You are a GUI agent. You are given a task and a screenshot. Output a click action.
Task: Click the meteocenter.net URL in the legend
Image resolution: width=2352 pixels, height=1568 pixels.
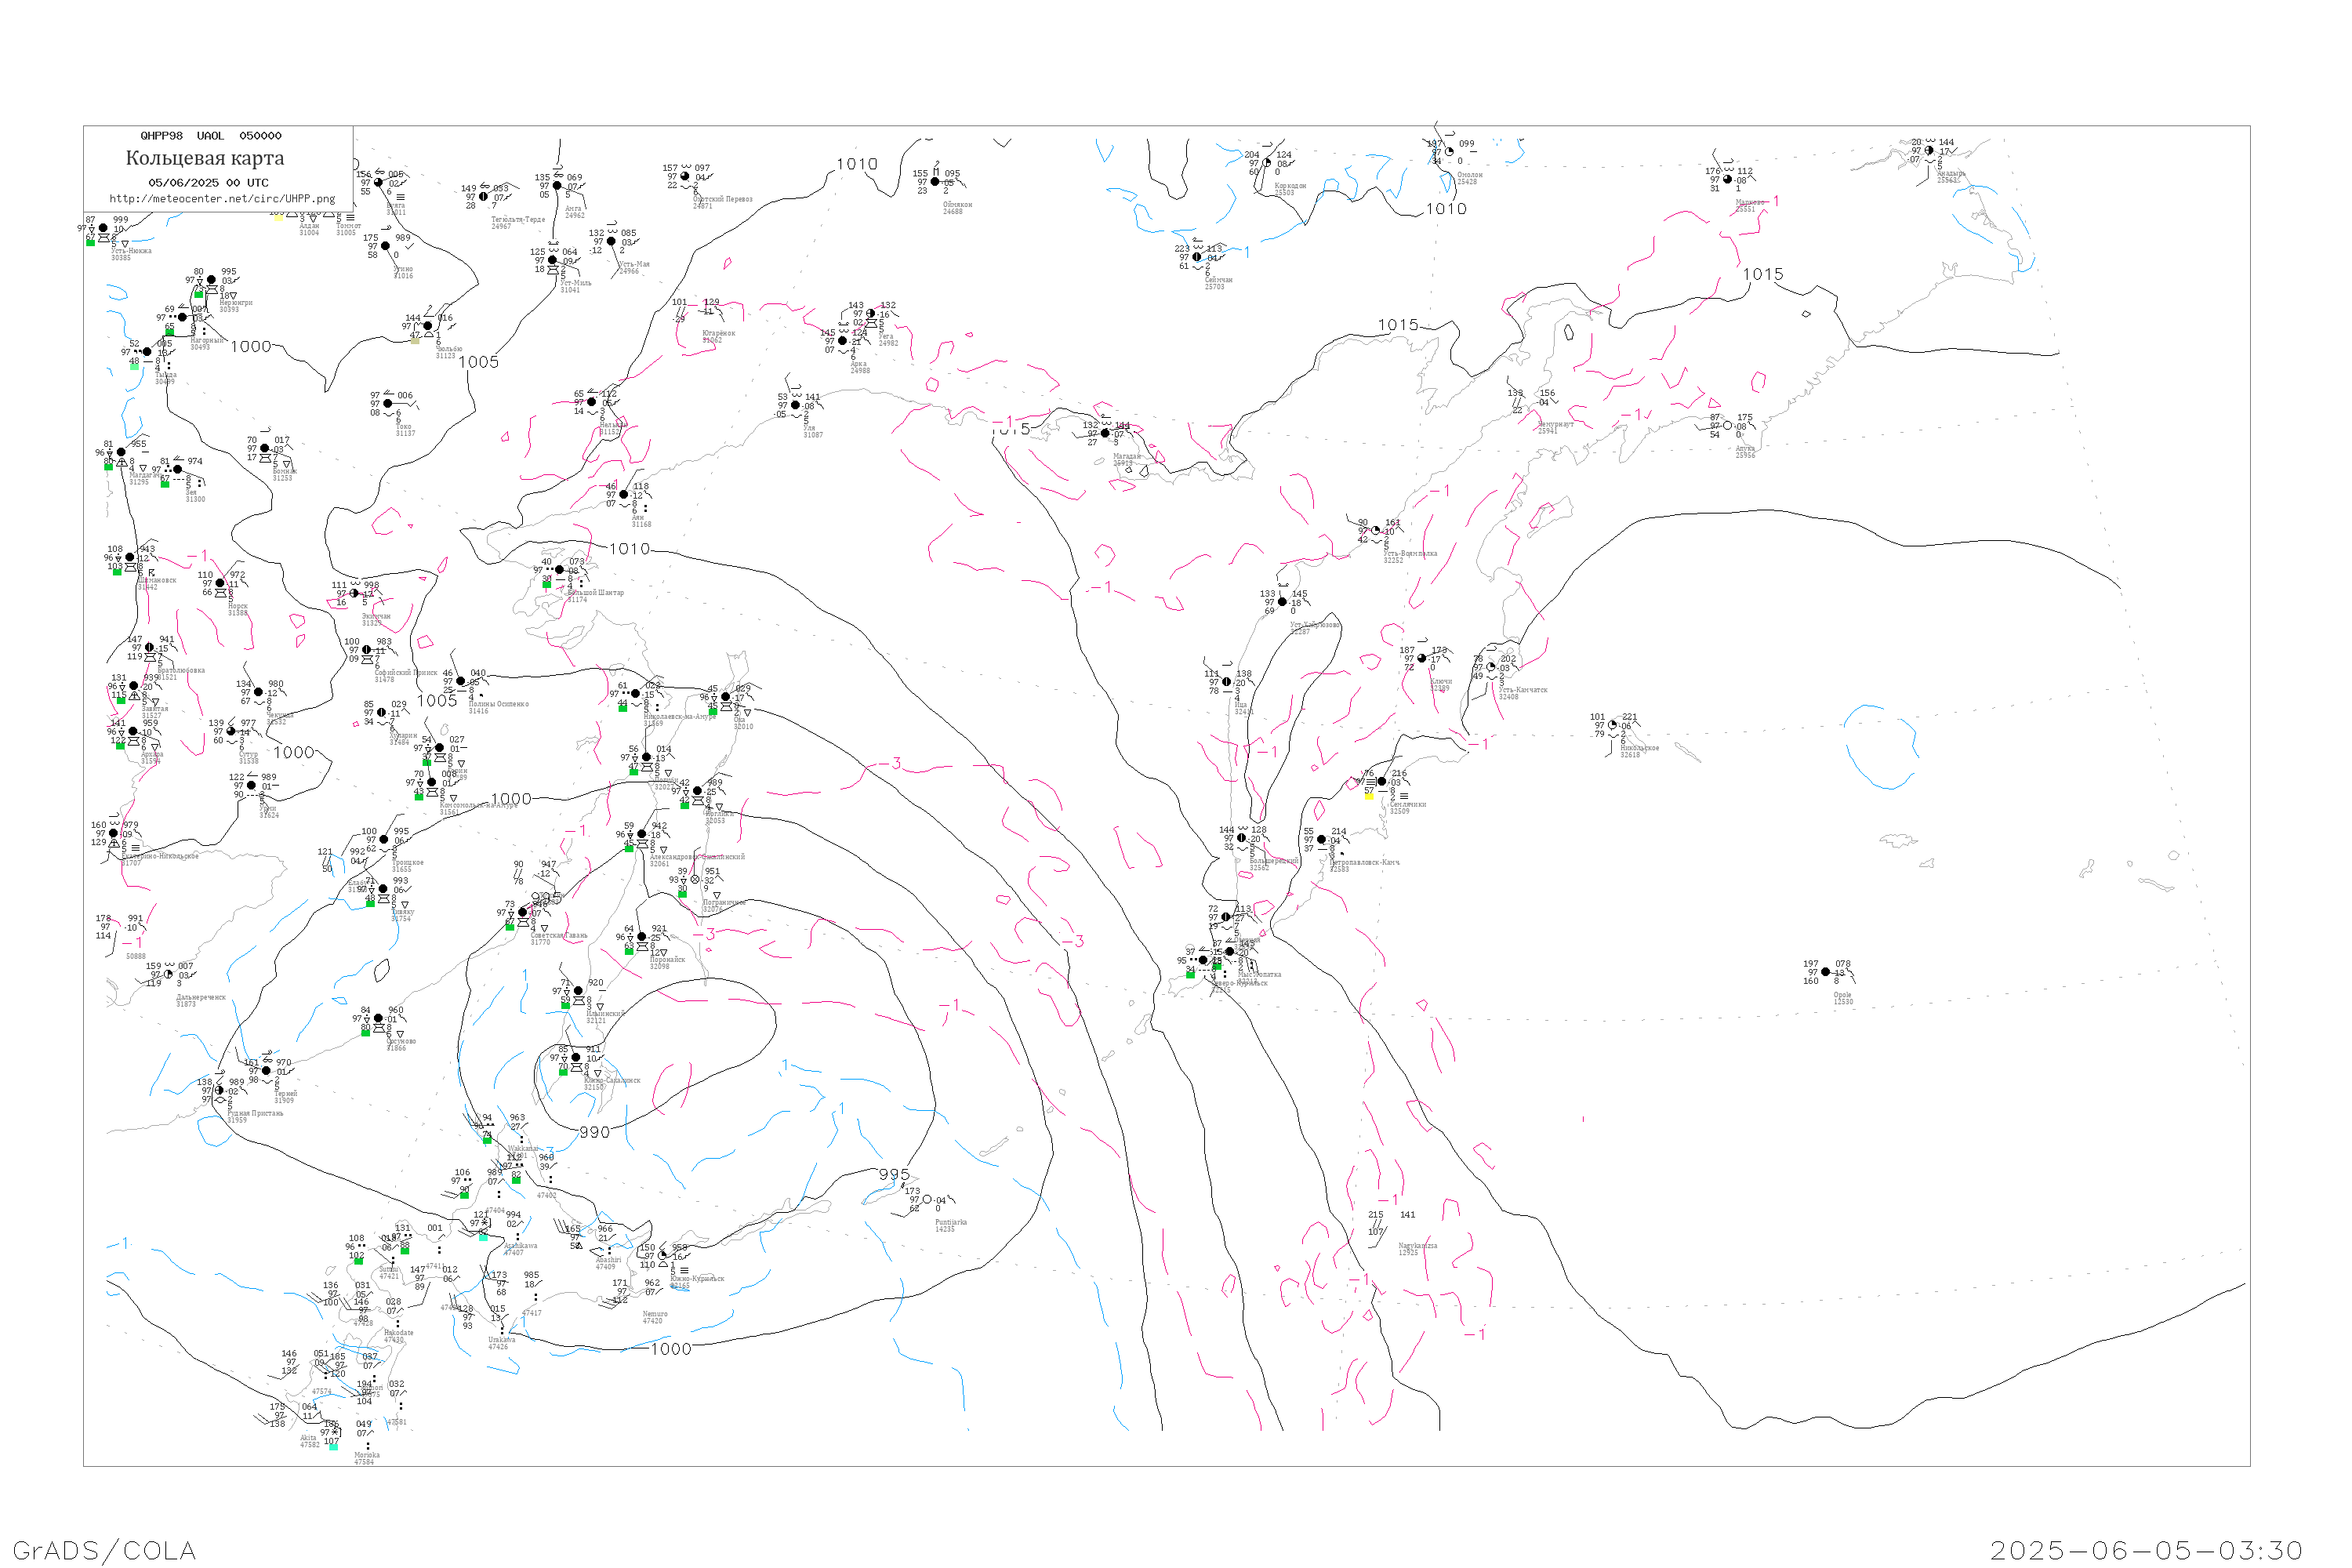click(222, 199)
